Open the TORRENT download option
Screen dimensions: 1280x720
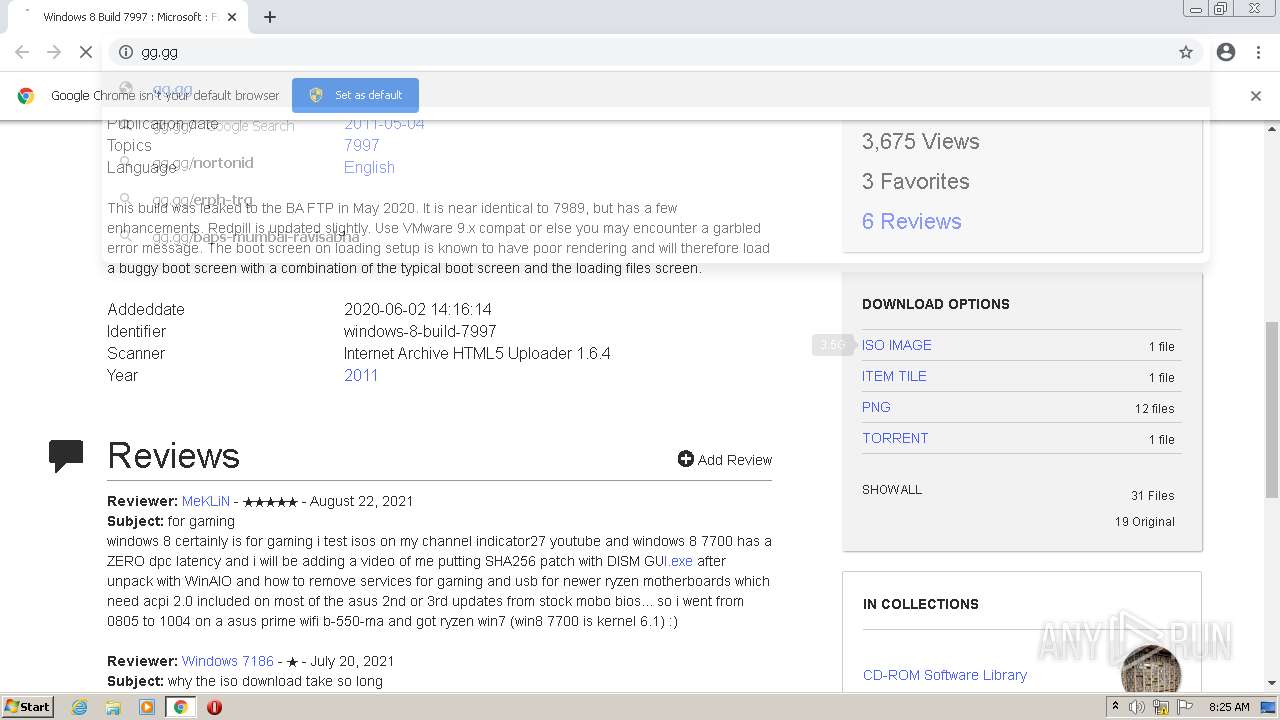(x=895, y=438)
